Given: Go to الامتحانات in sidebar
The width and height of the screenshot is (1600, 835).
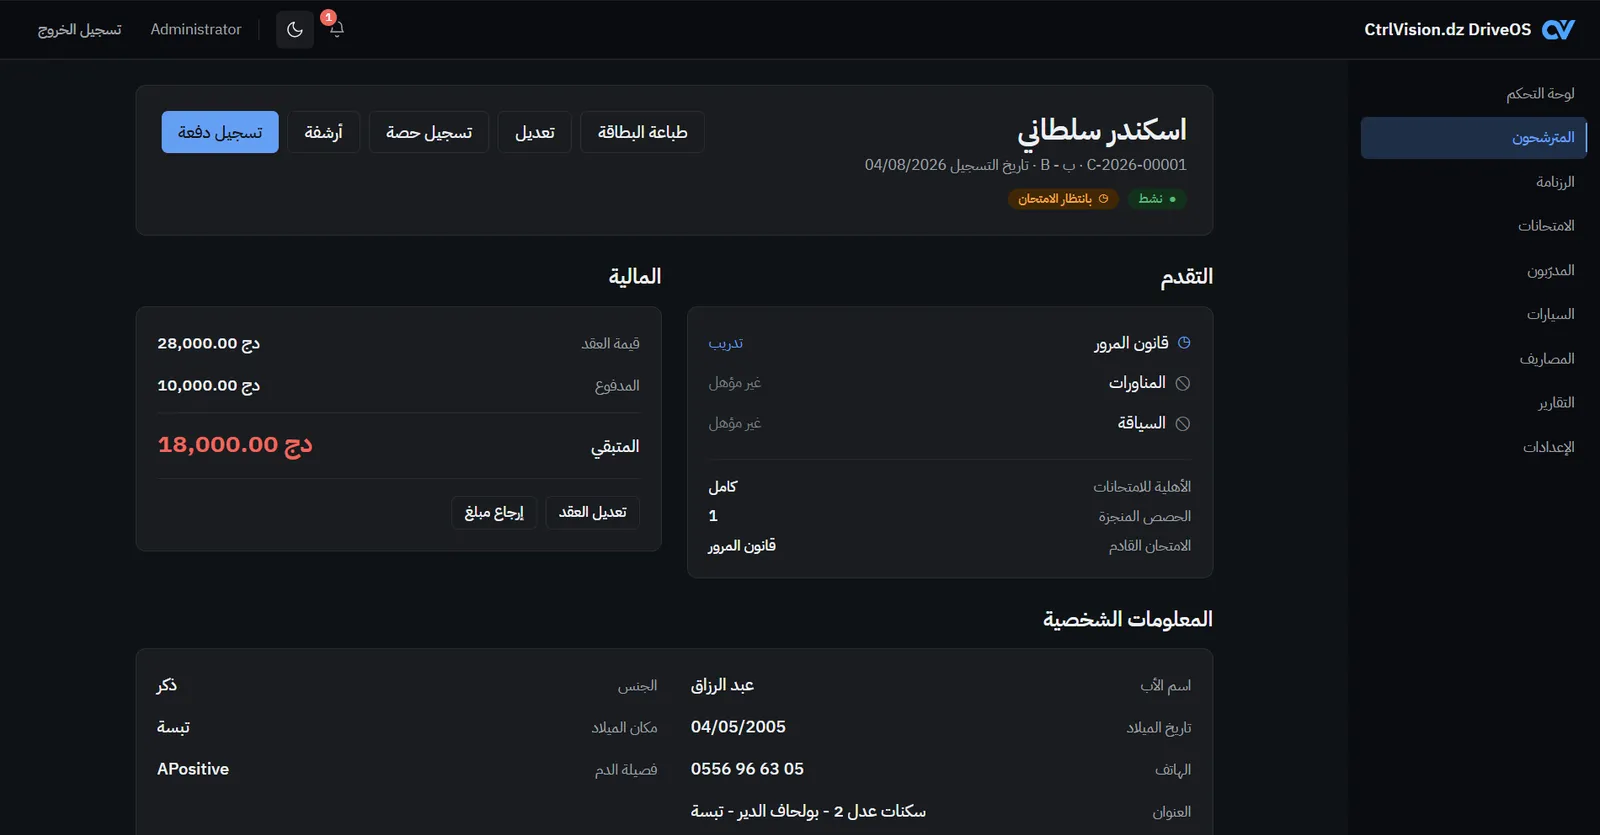Looking at the screenshot, I should point(1474,226).
